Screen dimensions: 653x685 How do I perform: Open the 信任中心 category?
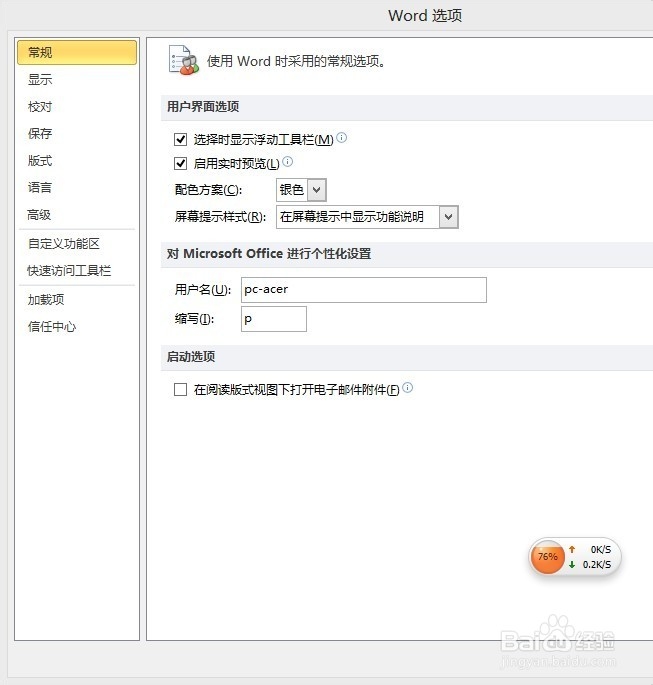[x=52, y=326]
